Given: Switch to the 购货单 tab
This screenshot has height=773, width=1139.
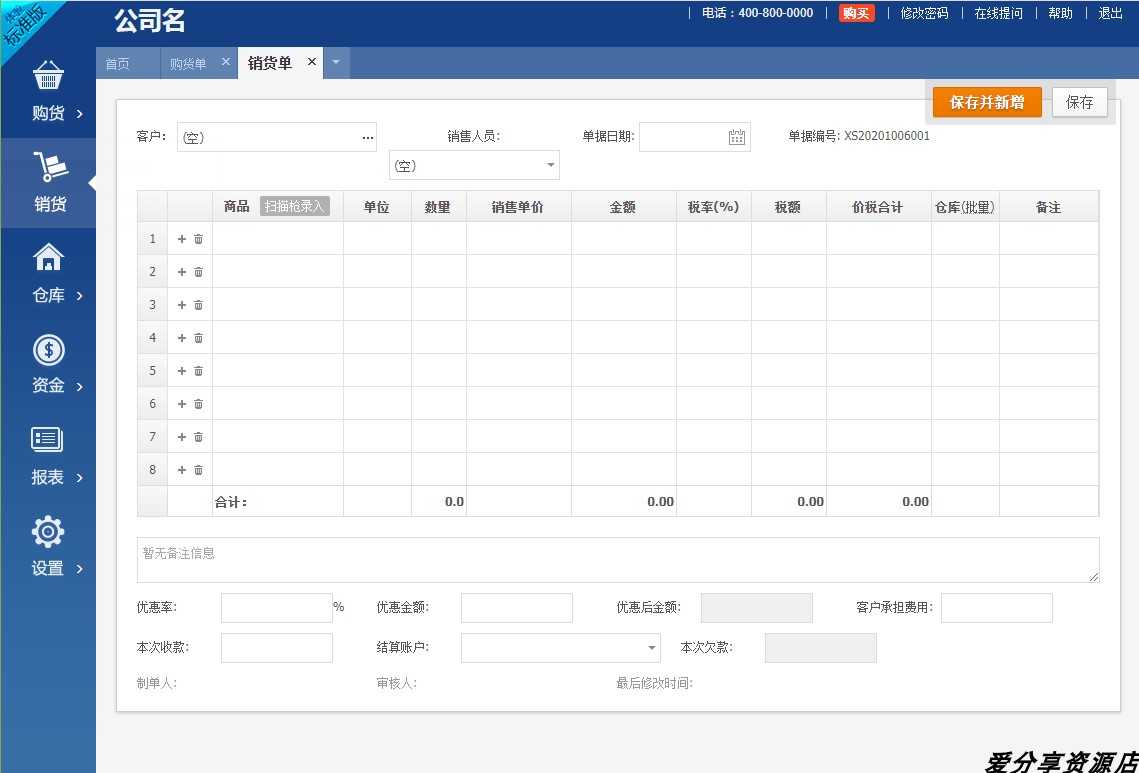Looking at the screenshot, I should click(x=188, y=64).
